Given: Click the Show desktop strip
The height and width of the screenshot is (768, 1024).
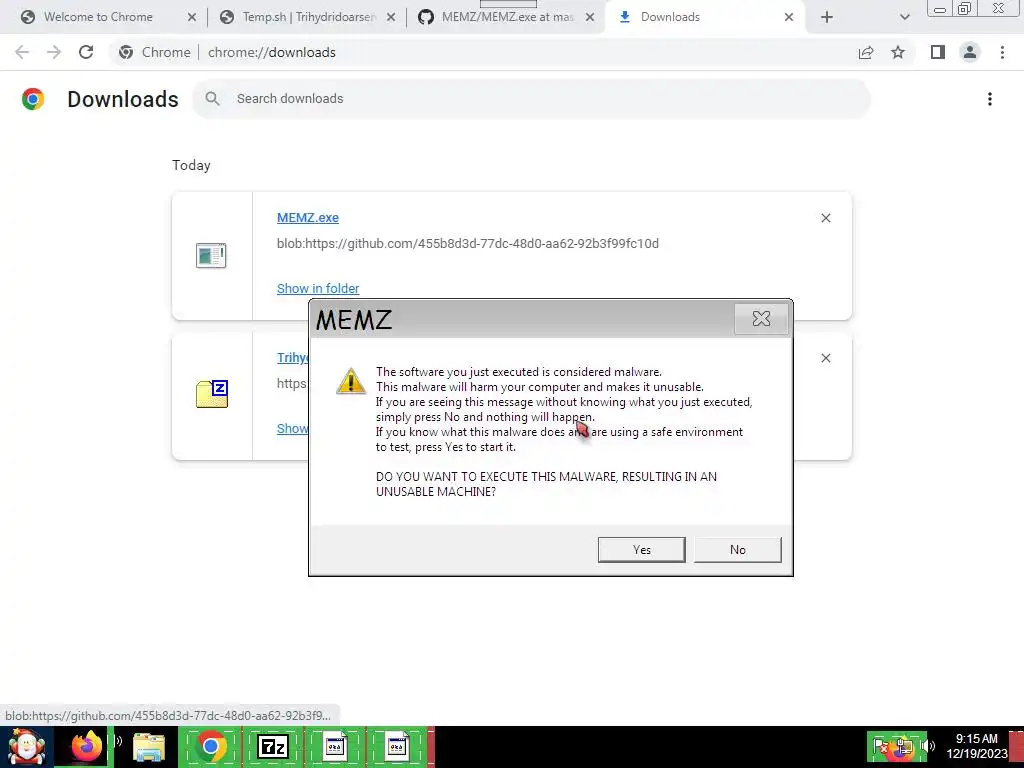Looking at the screenshot, I should pyautogui.click(x=1017, y=746).
